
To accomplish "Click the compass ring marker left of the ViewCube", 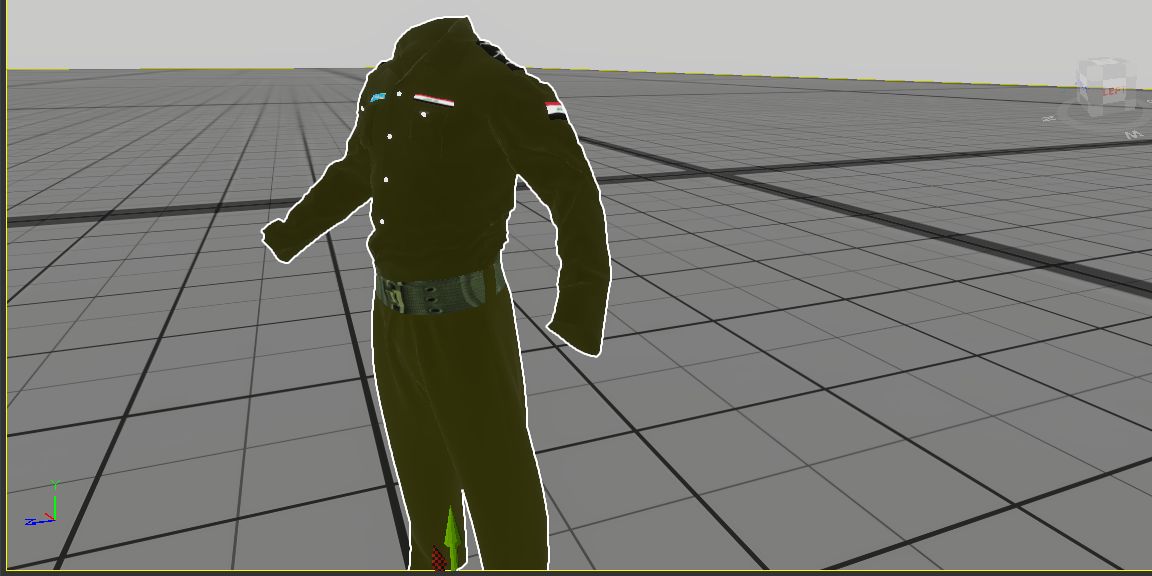I will [x=1049, y=118].
